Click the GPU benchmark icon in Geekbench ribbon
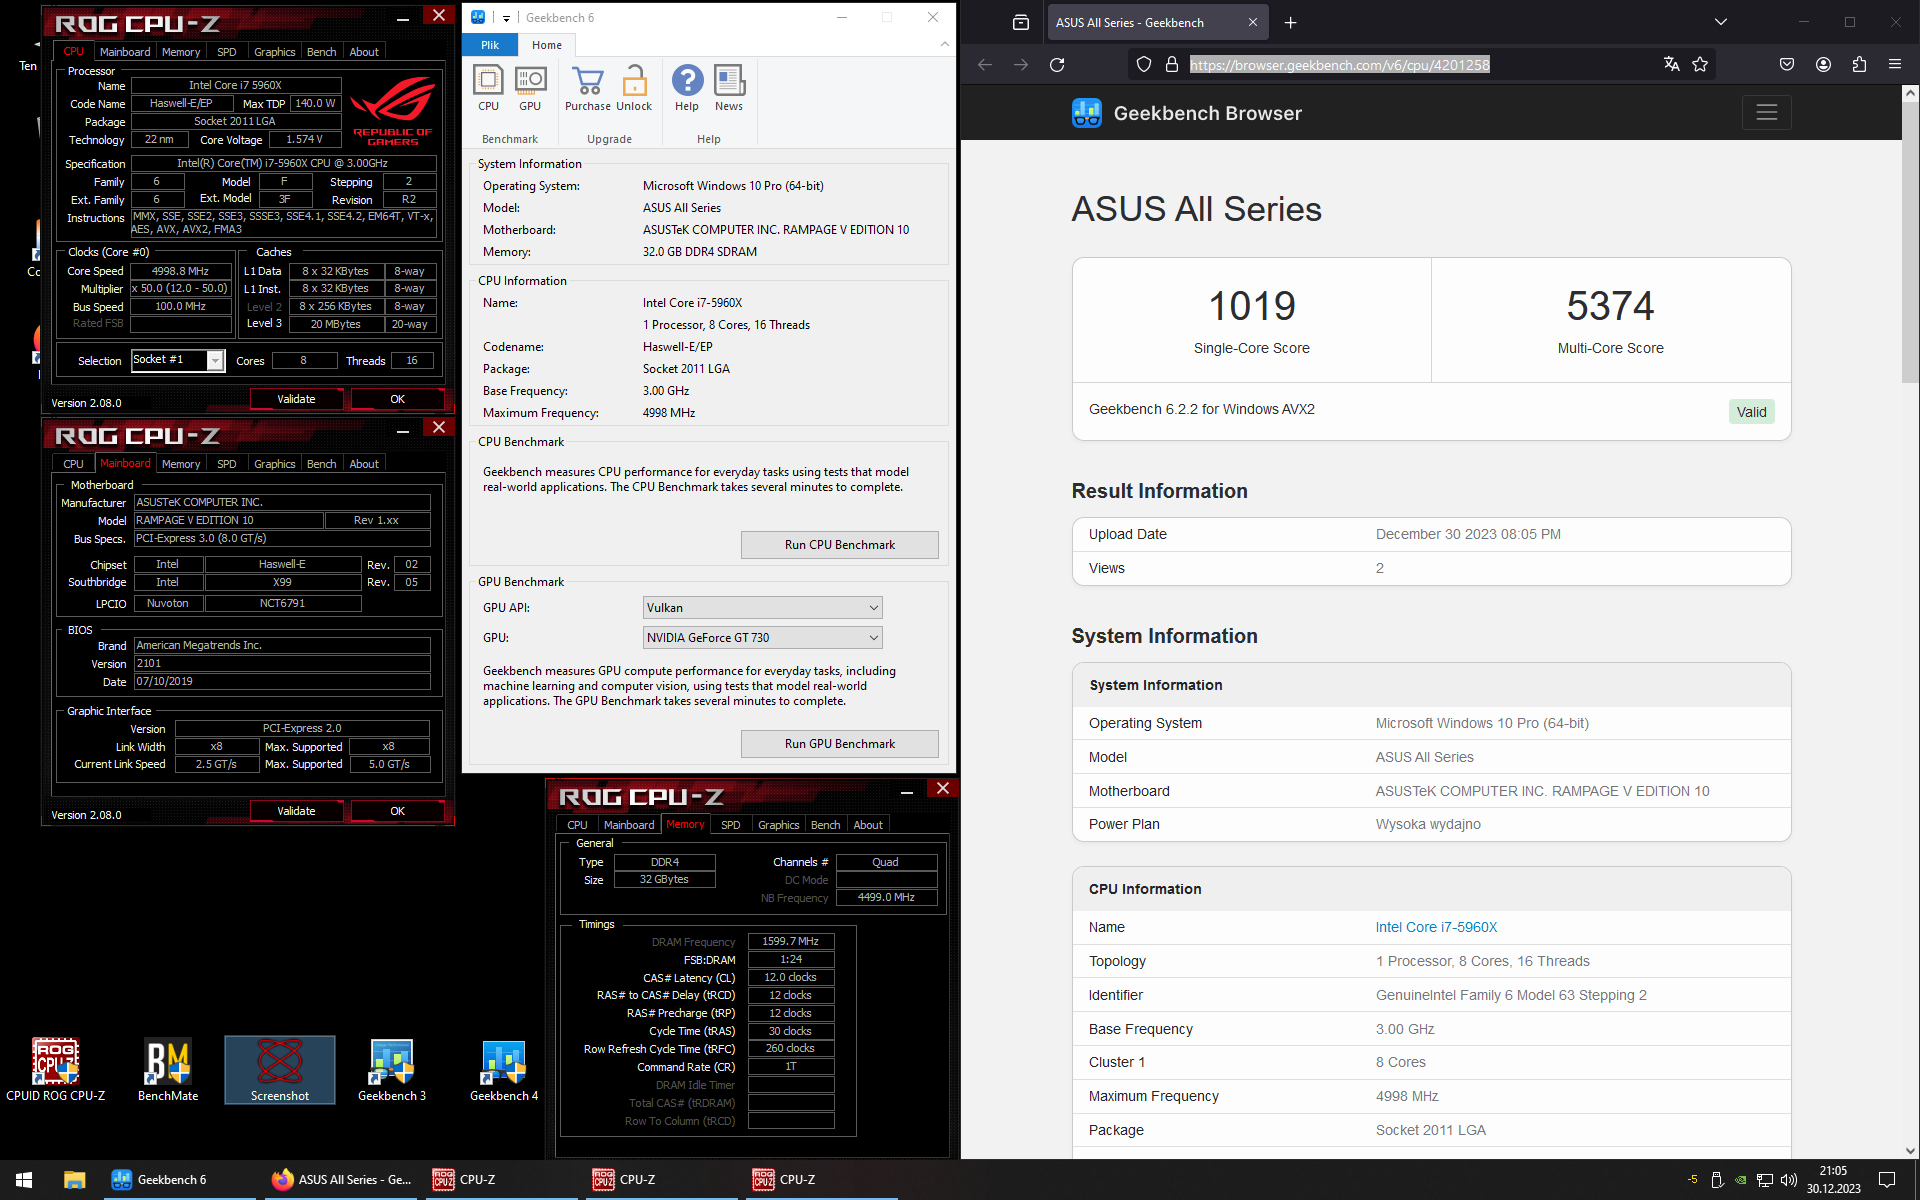1920x1200 pixels. 530,88
